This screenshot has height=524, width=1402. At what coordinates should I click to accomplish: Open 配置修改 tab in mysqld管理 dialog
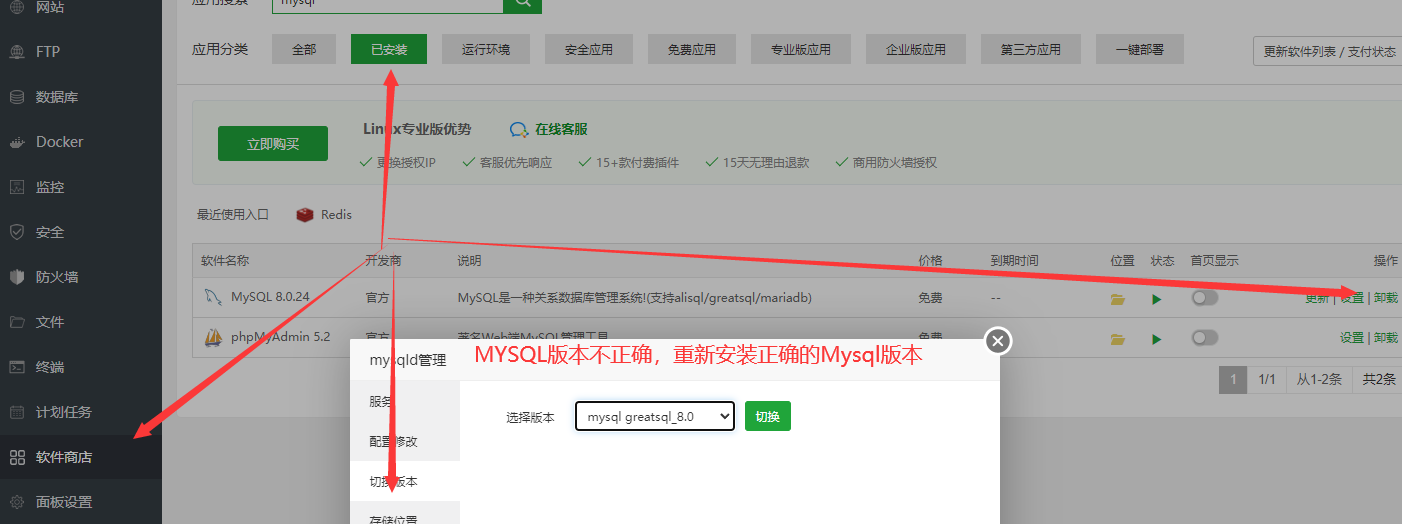(x=405, y=441)
